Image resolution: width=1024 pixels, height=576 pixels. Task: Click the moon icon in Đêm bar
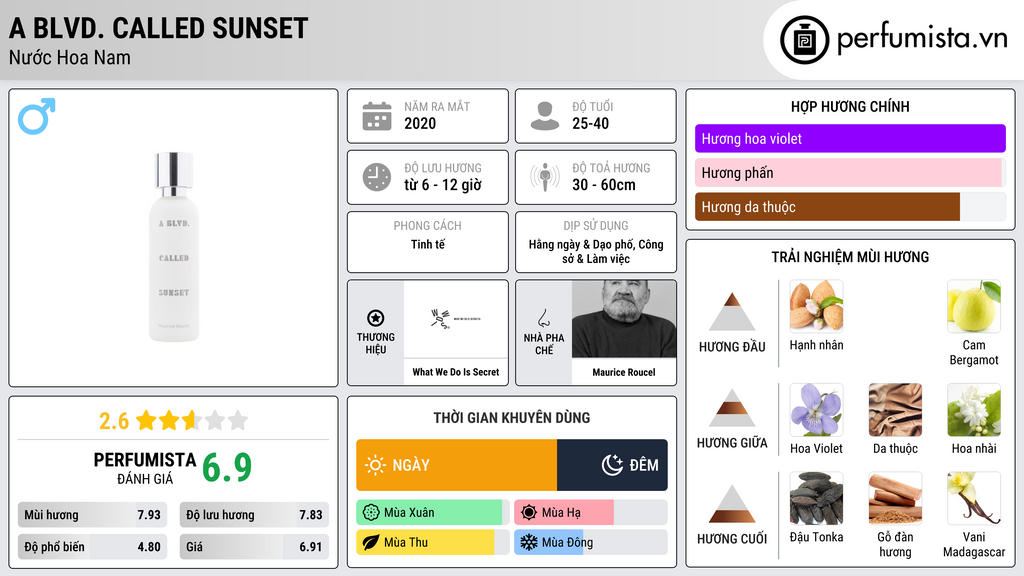[612, 465]
